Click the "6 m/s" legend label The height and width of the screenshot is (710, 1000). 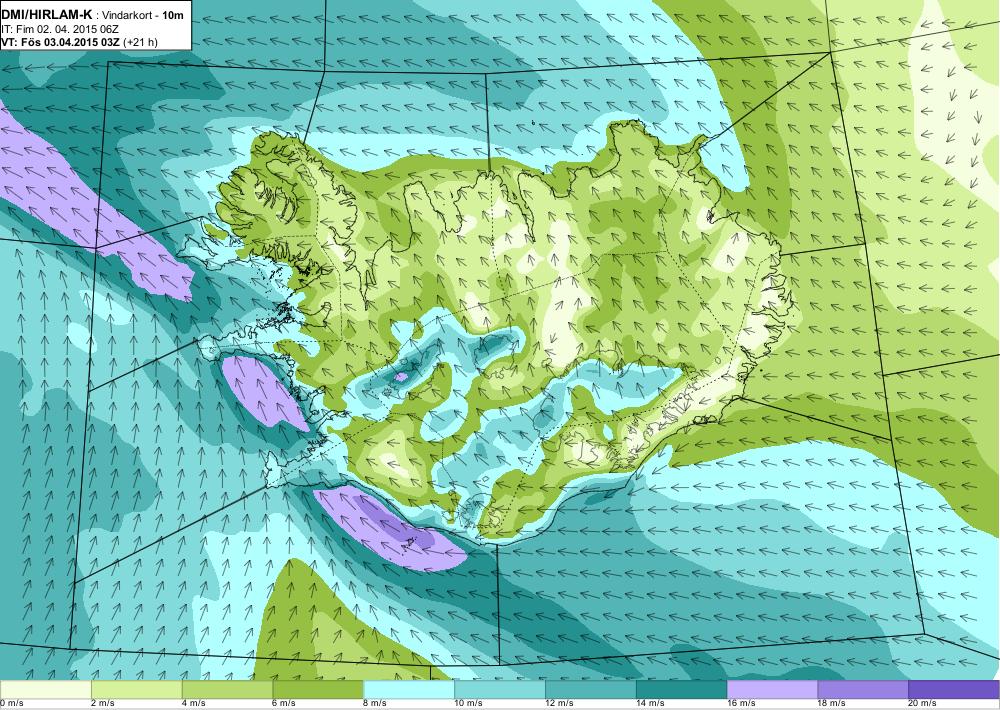(285, 704)
